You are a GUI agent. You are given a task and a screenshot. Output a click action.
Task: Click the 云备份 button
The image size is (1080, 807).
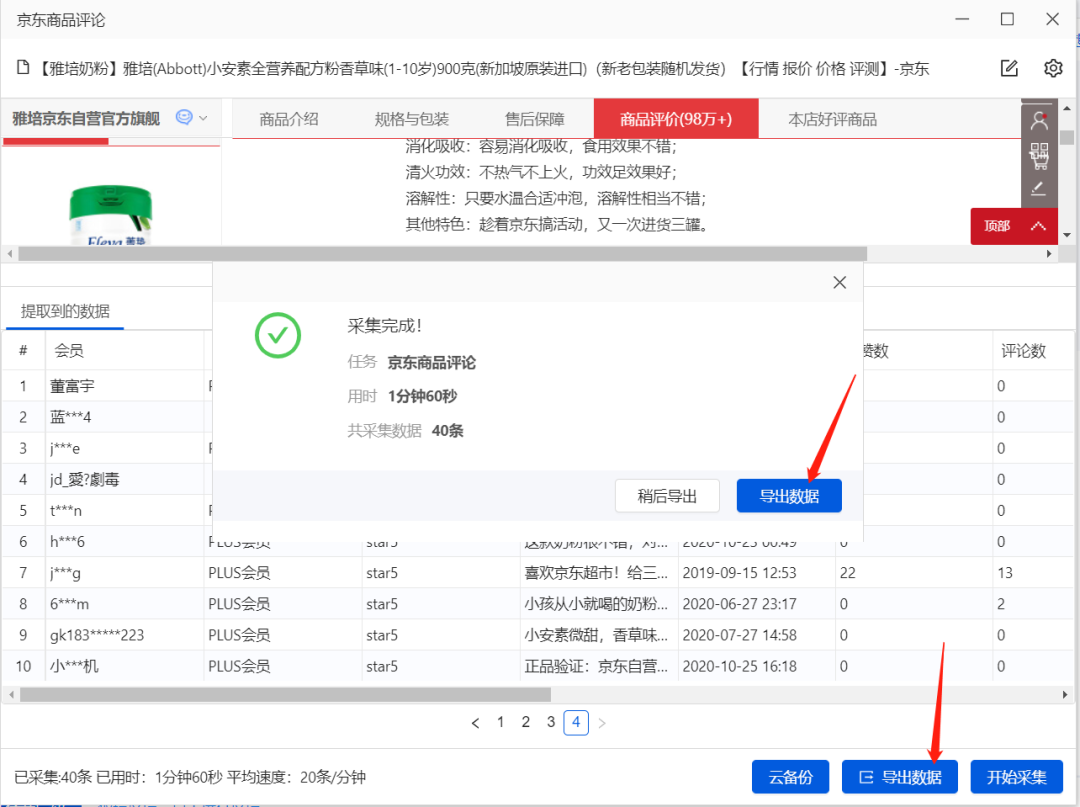click(x=791, y=777)
